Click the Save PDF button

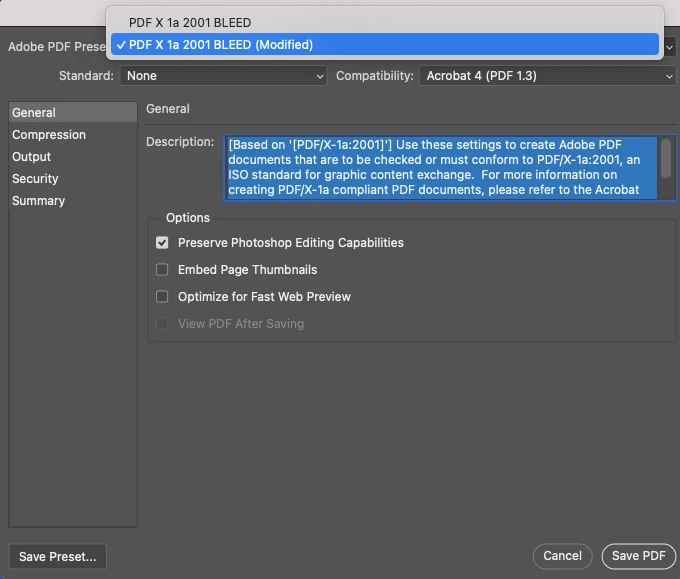[x=638, y=556]
